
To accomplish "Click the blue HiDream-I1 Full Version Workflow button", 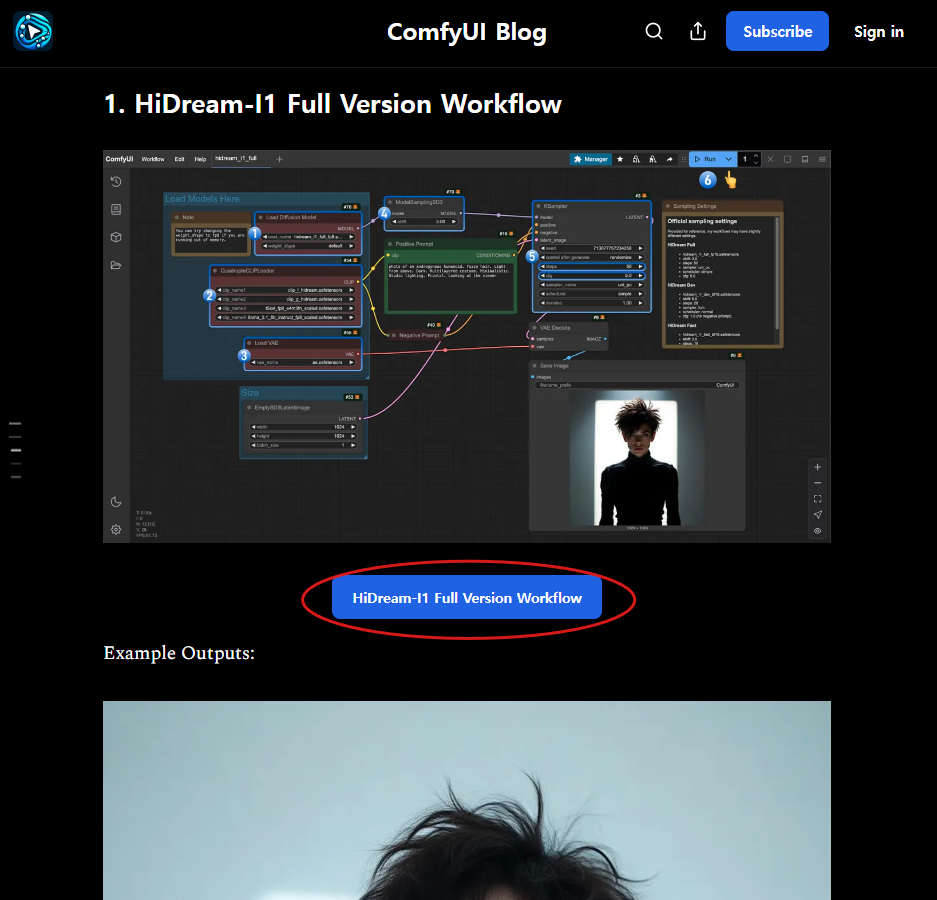I will pyautogui.click(x=467, y=598).
